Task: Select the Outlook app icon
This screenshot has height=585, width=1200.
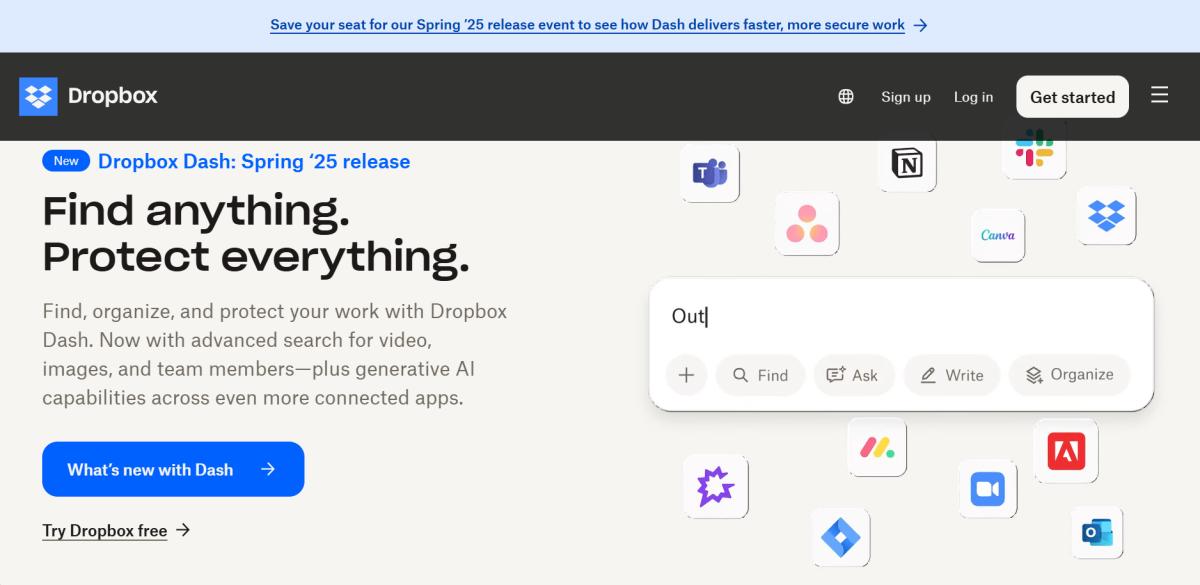Action: (x=1096, y=533)
